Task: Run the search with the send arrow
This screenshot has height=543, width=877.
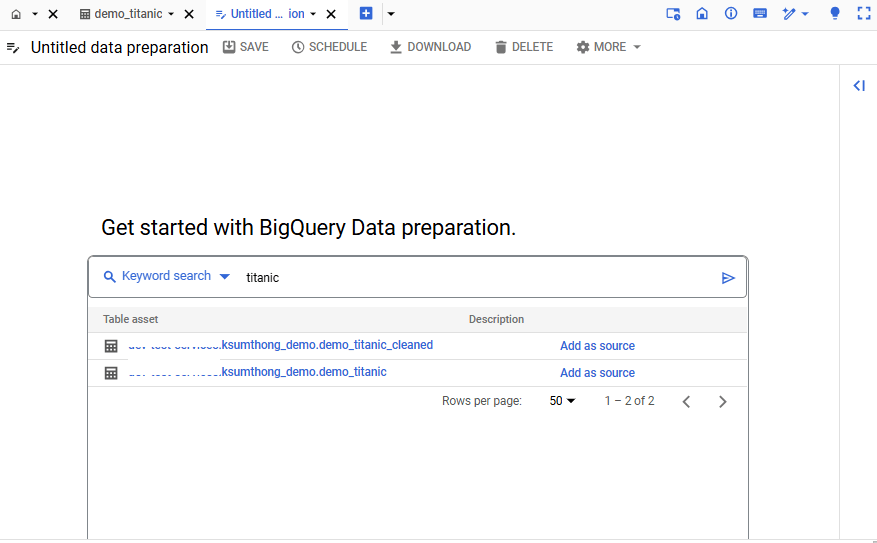Action: pyautogui.click(x=728, y=278)
